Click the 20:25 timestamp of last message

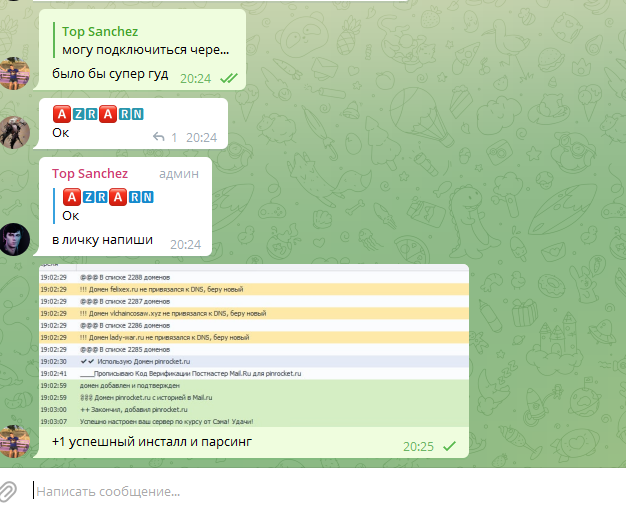click(x=418, y=447)
